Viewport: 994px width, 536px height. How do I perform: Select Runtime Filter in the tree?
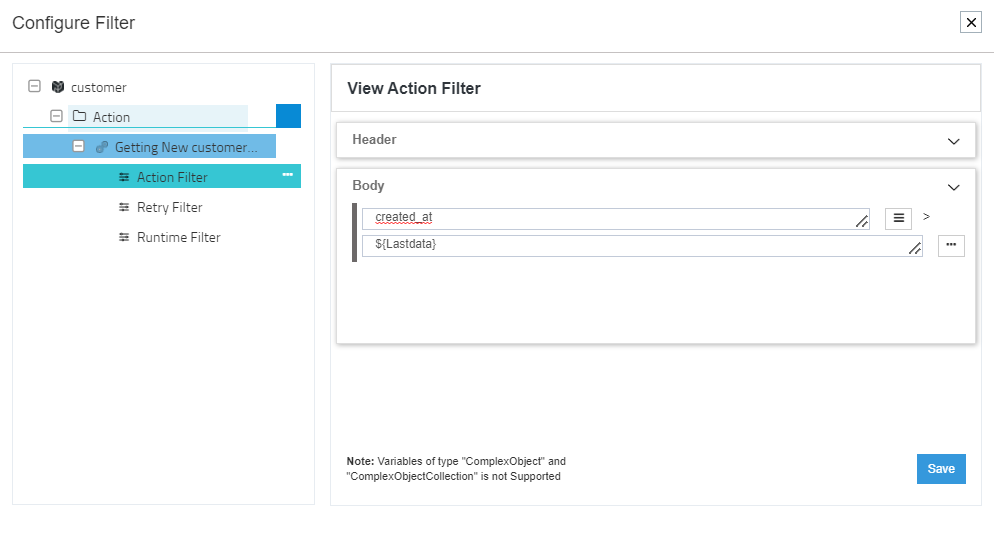pos(178,237)
